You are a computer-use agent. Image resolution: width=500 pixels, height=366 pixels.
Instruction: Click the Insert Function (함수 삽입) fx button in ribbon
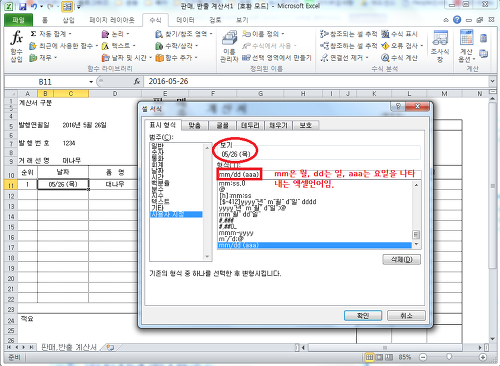click(x=17, y=46)
